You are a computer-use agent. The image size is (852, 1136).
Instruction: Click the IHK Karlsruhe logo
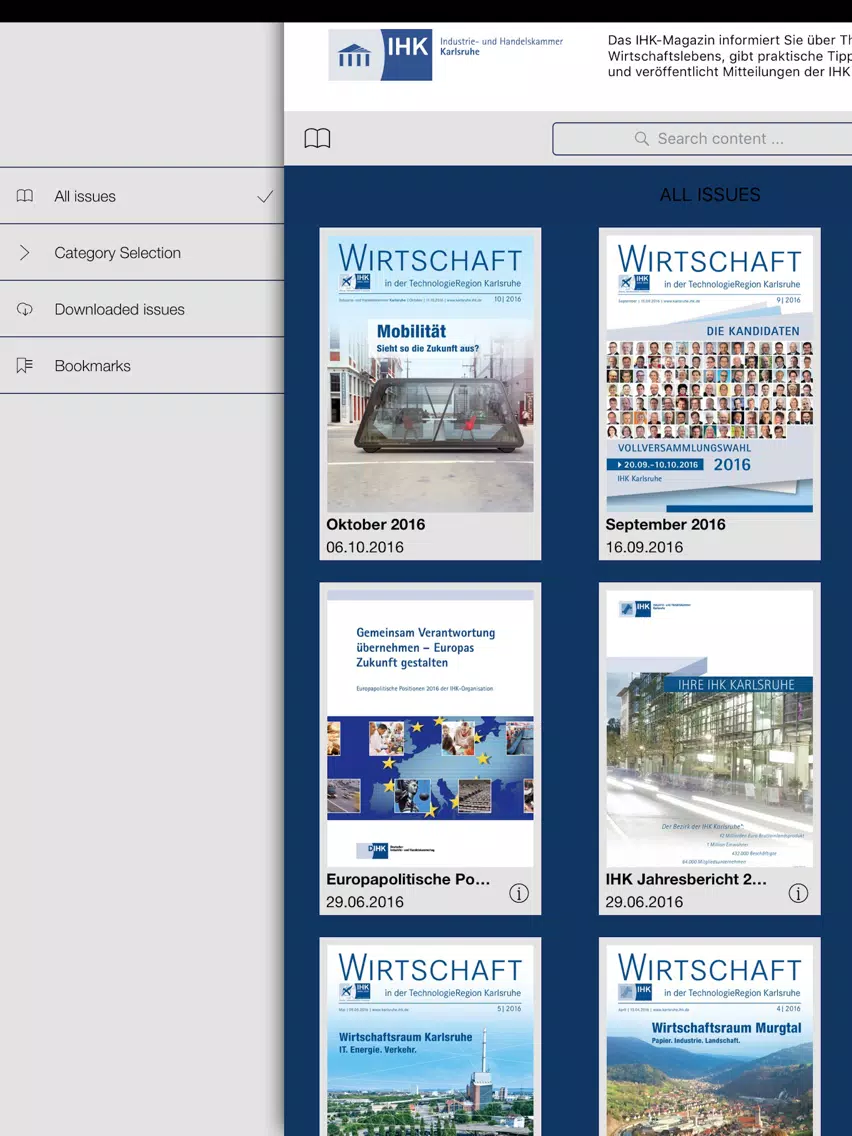[x=380, y=55]
